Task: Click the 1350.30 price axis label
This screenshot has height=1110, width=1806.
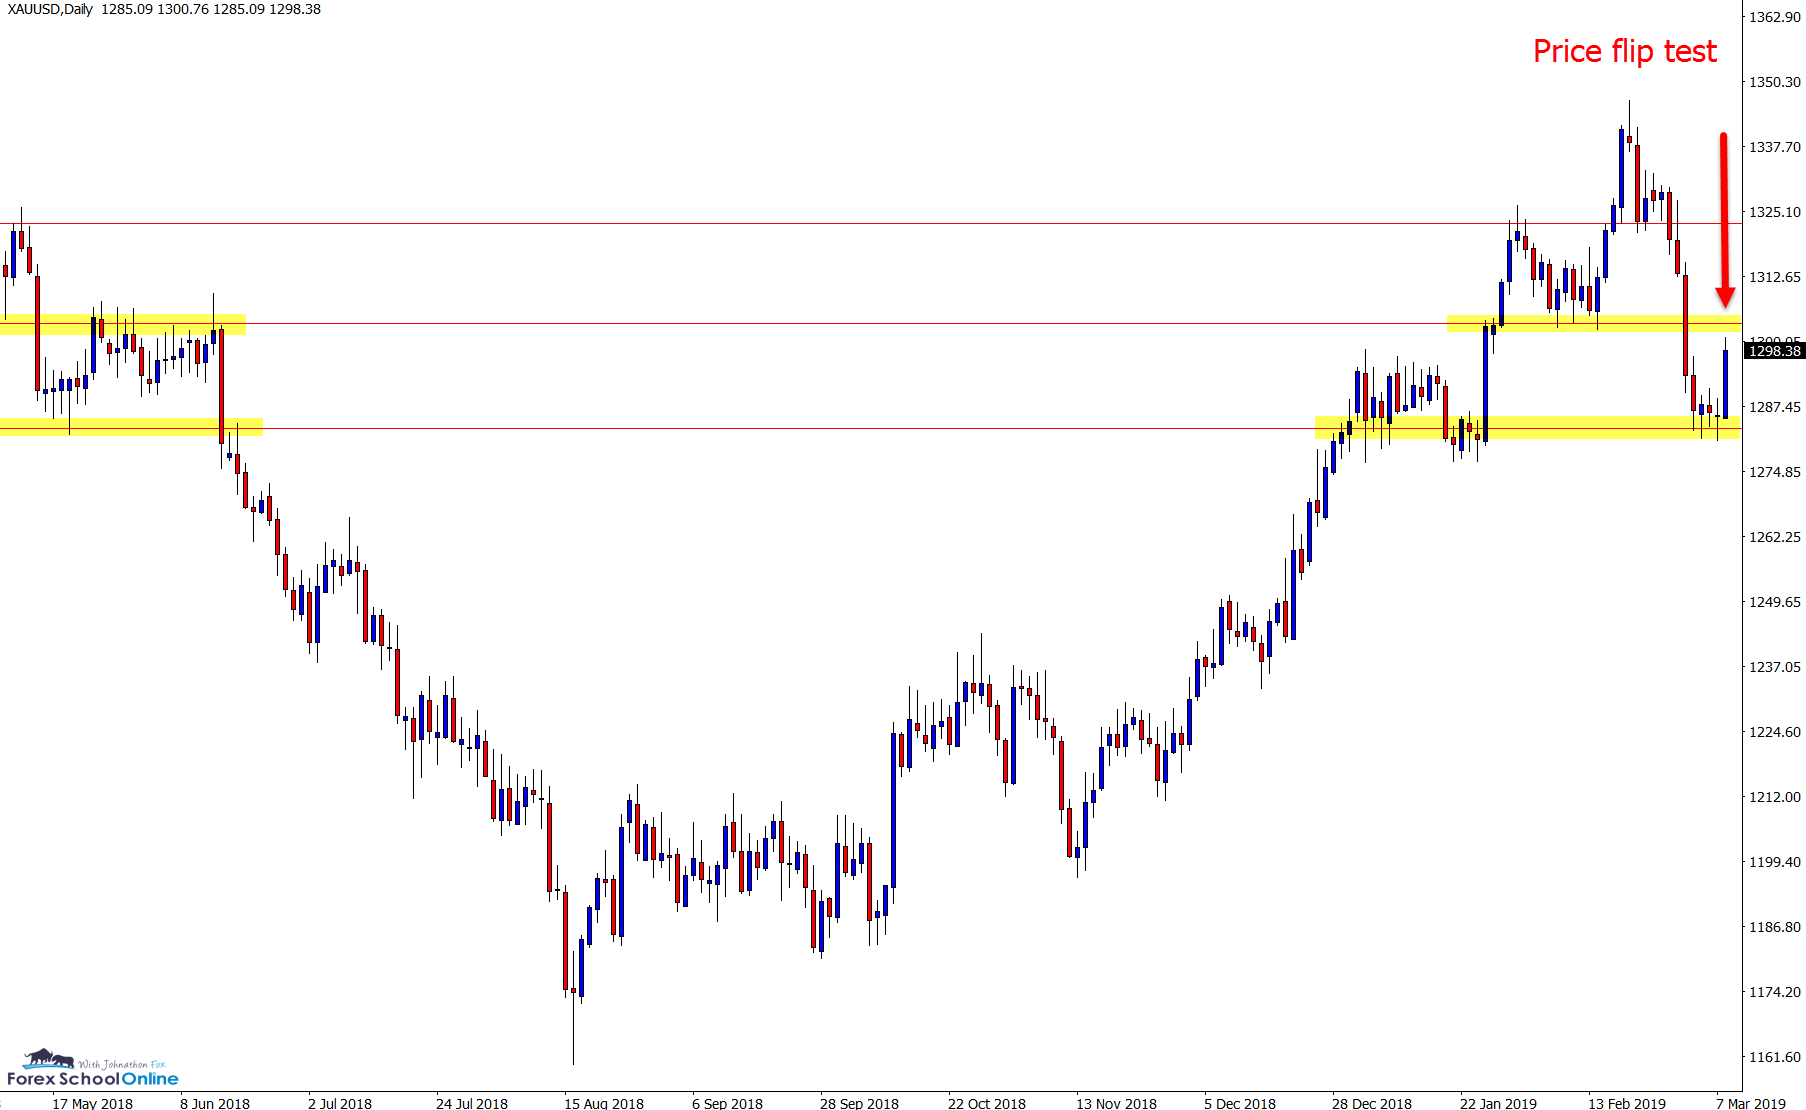Action: click(1774, 82)
